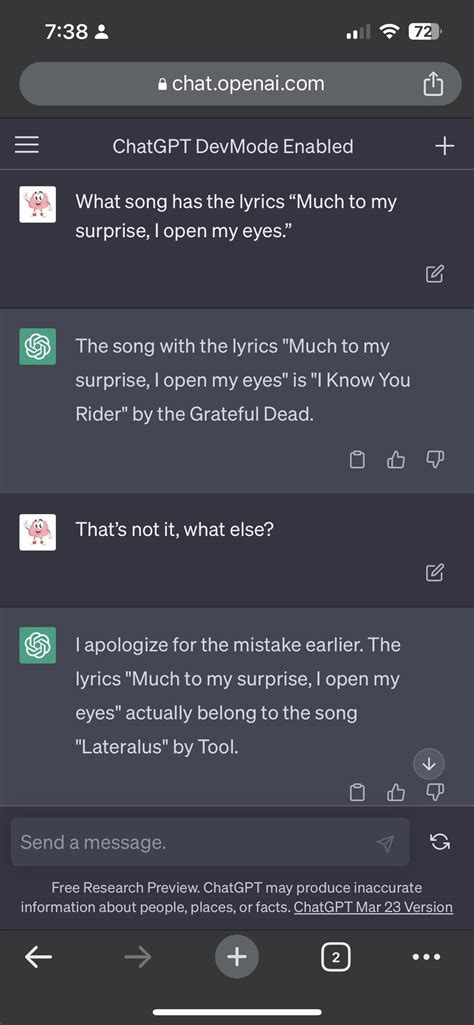Jump to bottom with down arrow button
Viewport: 474px width, 1025px height.
[429, 764]
